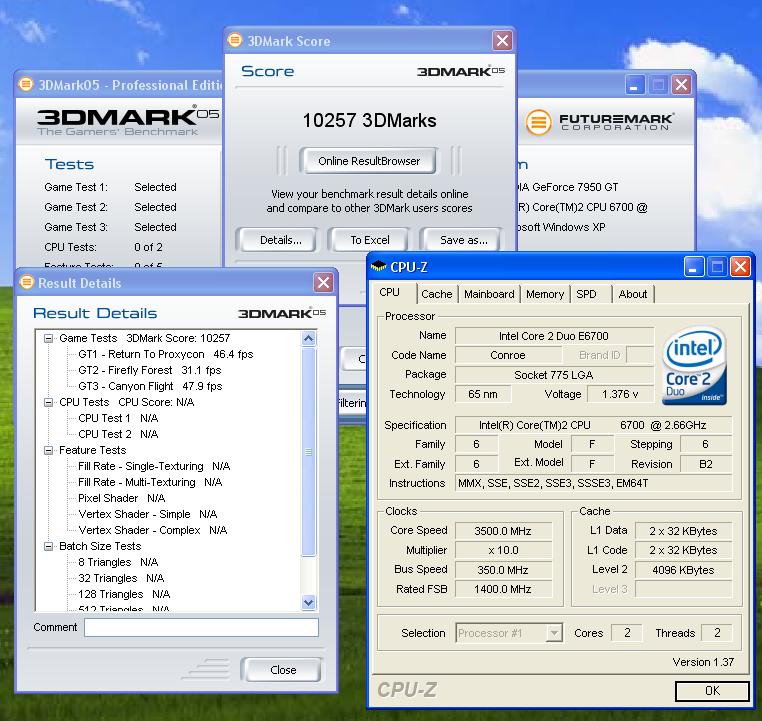Select the 8 Triangles row
762x721 pixels.
click(x=118, y=563)
